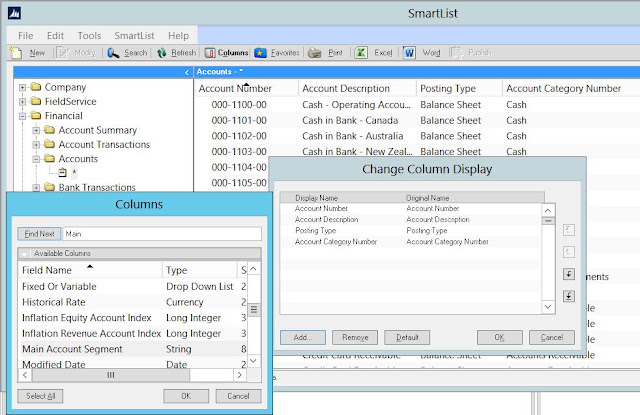Viewport: 640px width, 415px height.
Task: Click the Favorites star icon
Action: (260, 53)
